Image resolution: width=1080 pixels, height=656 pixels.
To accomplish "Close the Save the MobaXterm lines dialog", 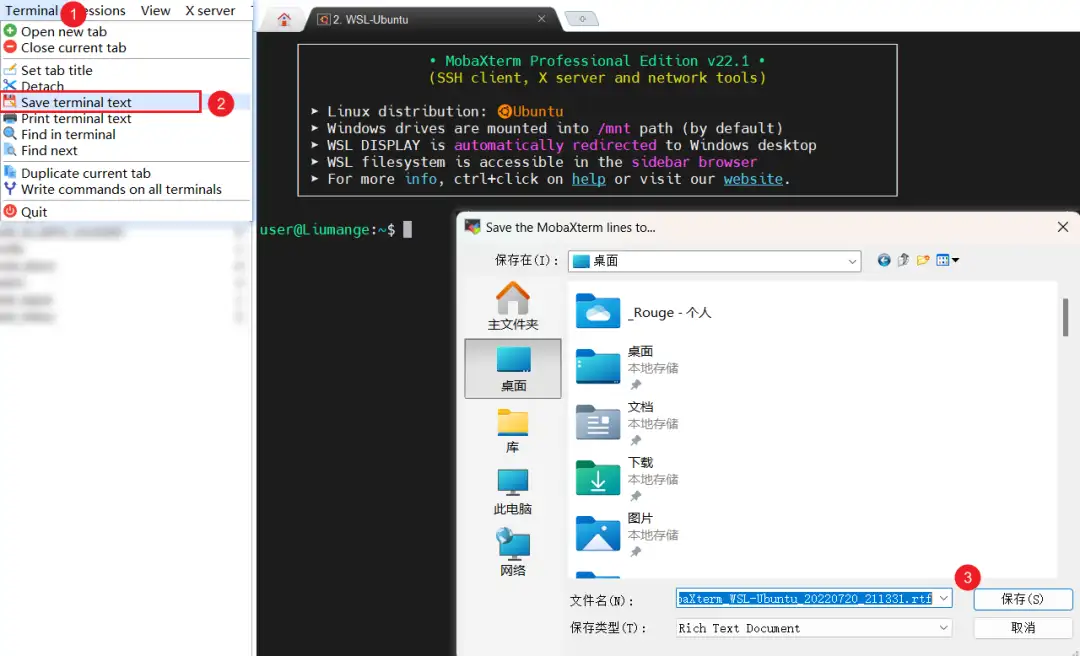I will (x=1063, y=227).
